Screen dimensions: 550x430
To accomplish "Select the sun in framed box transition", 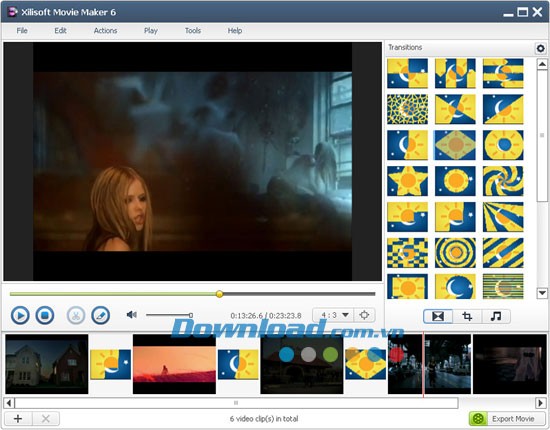I will (x=407, y=286).
